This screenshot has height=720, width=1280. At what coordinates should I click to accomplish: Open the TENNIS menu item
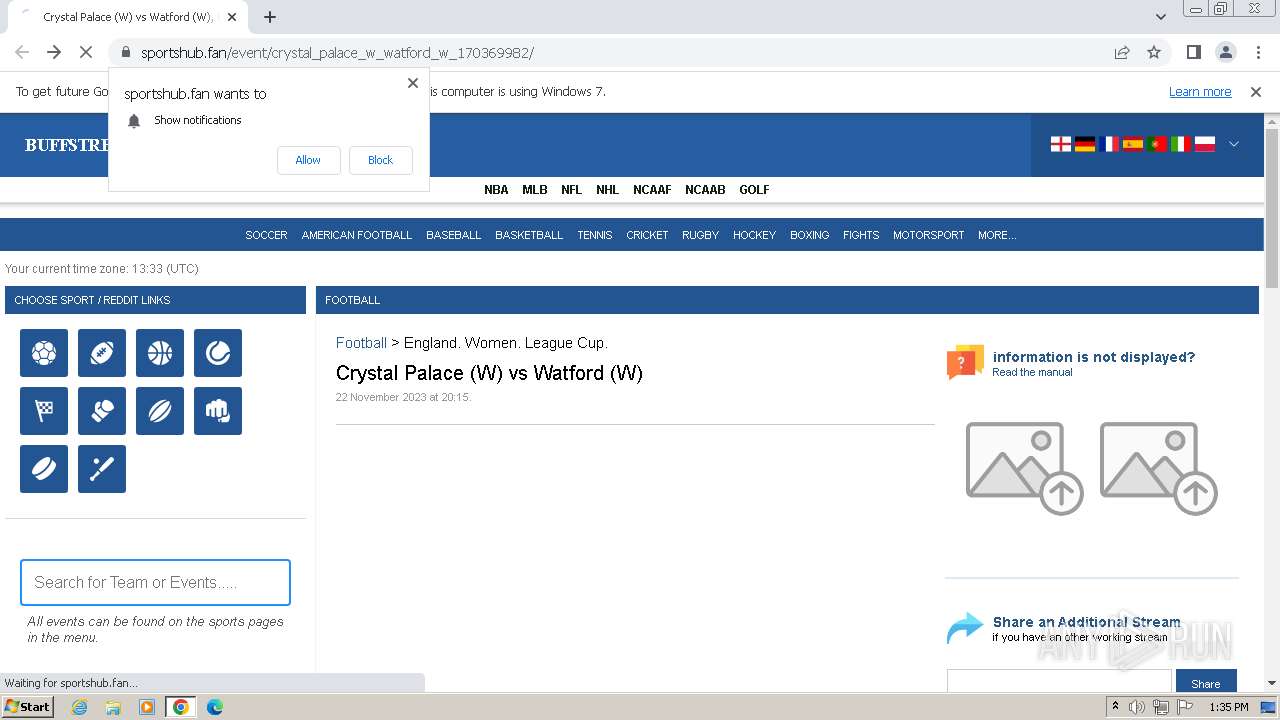595,235
